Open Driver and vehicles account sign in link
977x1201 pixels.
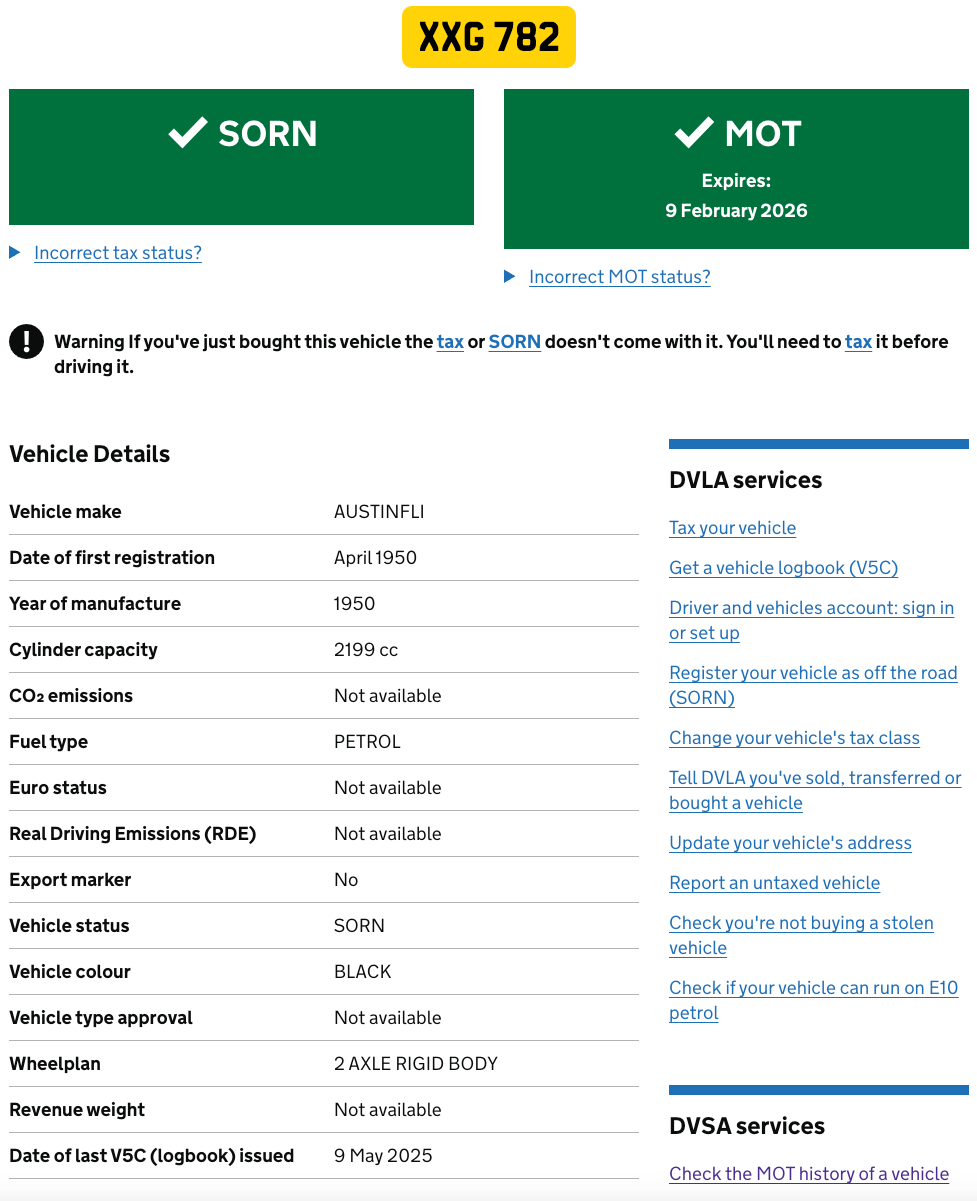pos(810,608)
